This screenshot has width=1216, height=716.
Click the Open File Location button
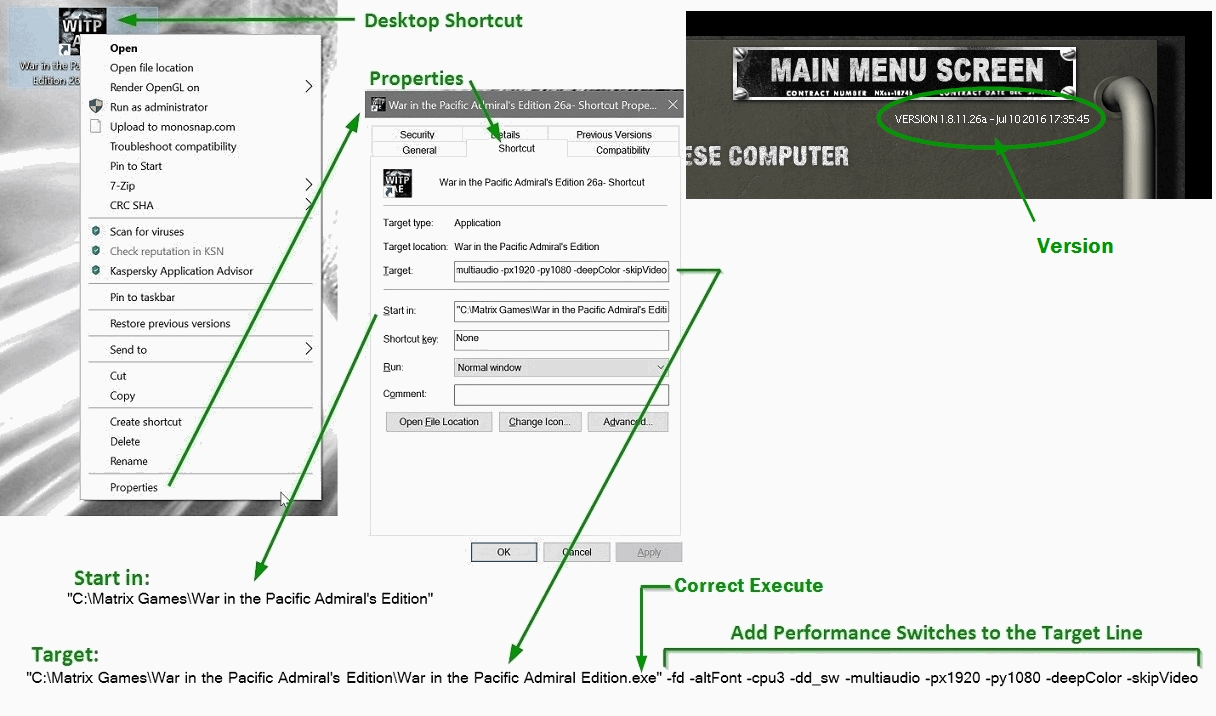439,422
